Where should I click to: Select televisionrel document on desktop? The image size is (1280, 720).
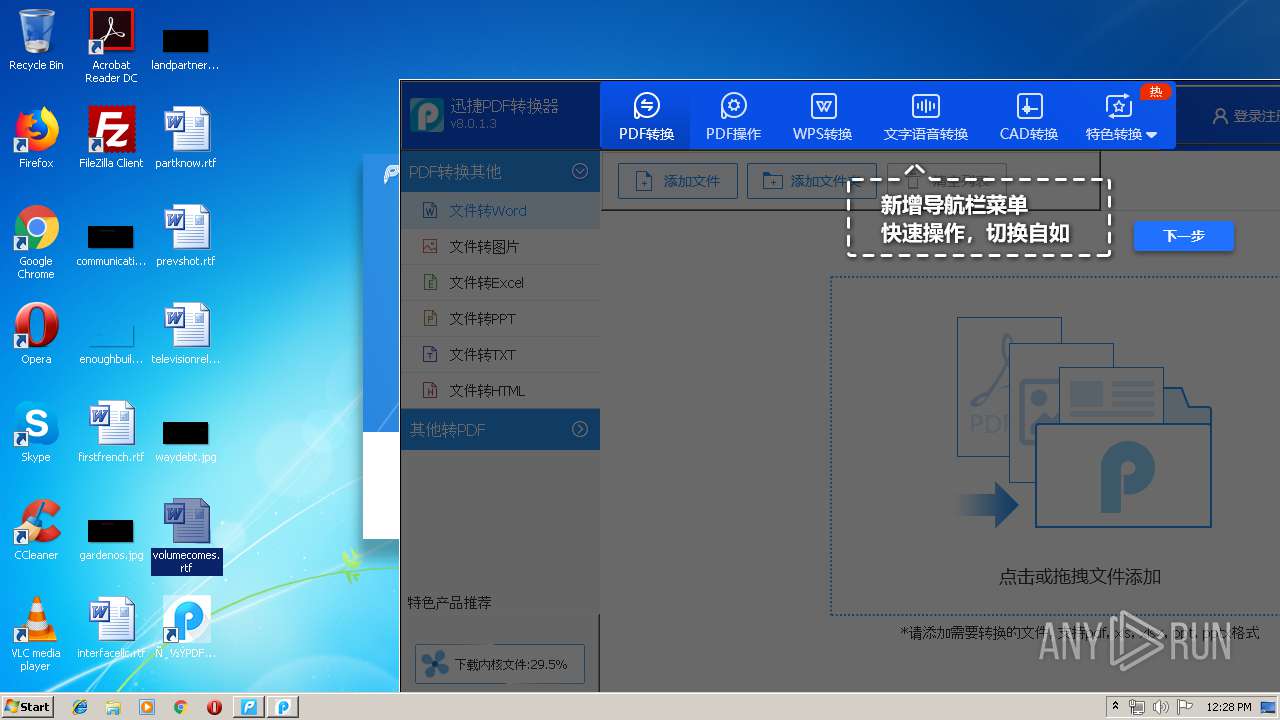pyautogui.click(x=186, y=334)
